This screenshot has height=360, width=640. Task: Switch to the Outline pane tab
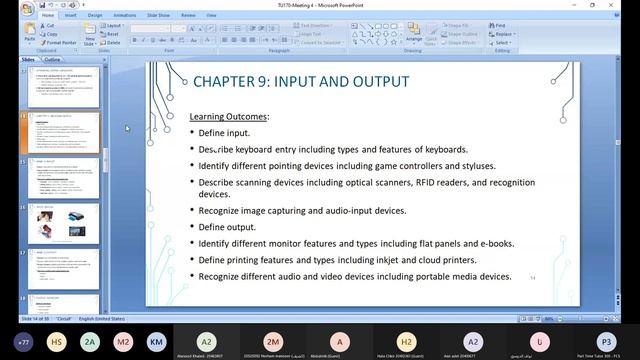pyautogui.click(x=52, y=60)
